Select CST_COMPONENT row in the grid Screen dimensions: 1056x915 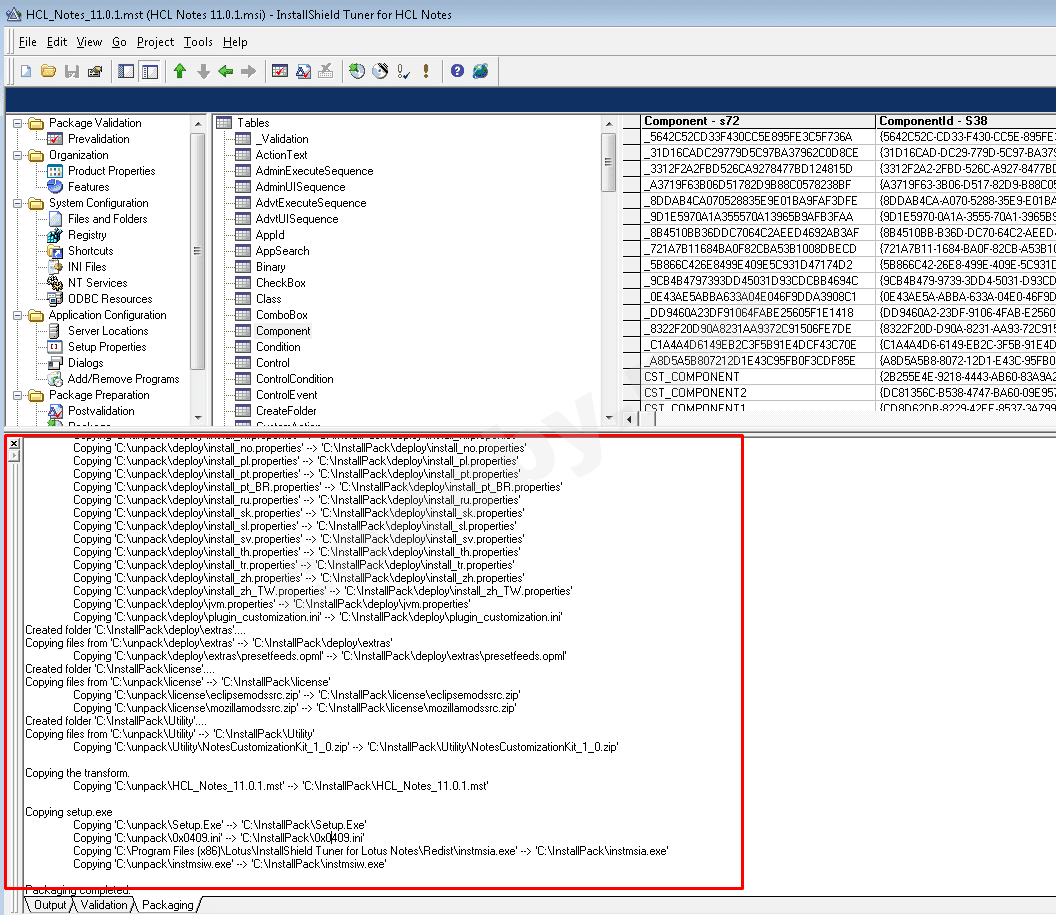coord(692,377)
